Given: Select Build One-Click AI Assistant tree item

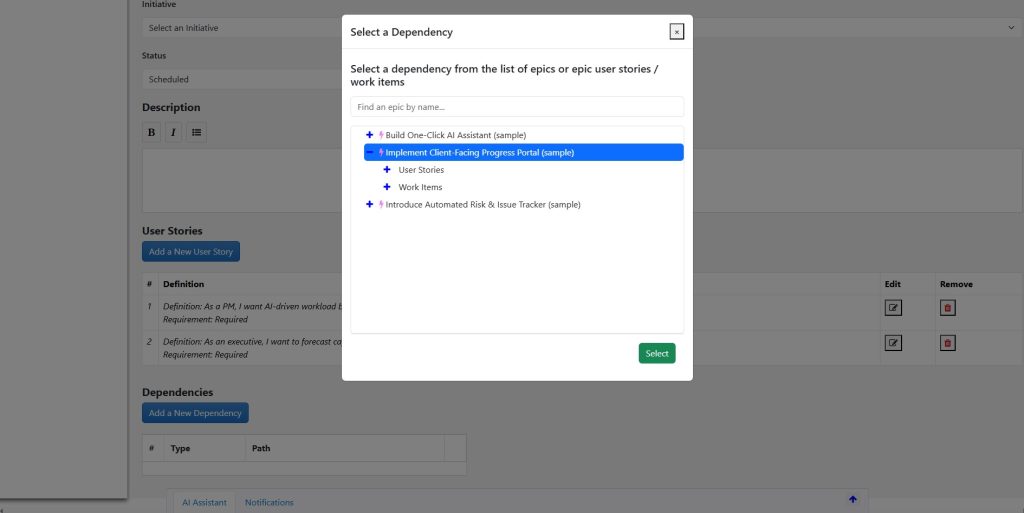Looking at the screenshot, I should (x=455, y=135).
